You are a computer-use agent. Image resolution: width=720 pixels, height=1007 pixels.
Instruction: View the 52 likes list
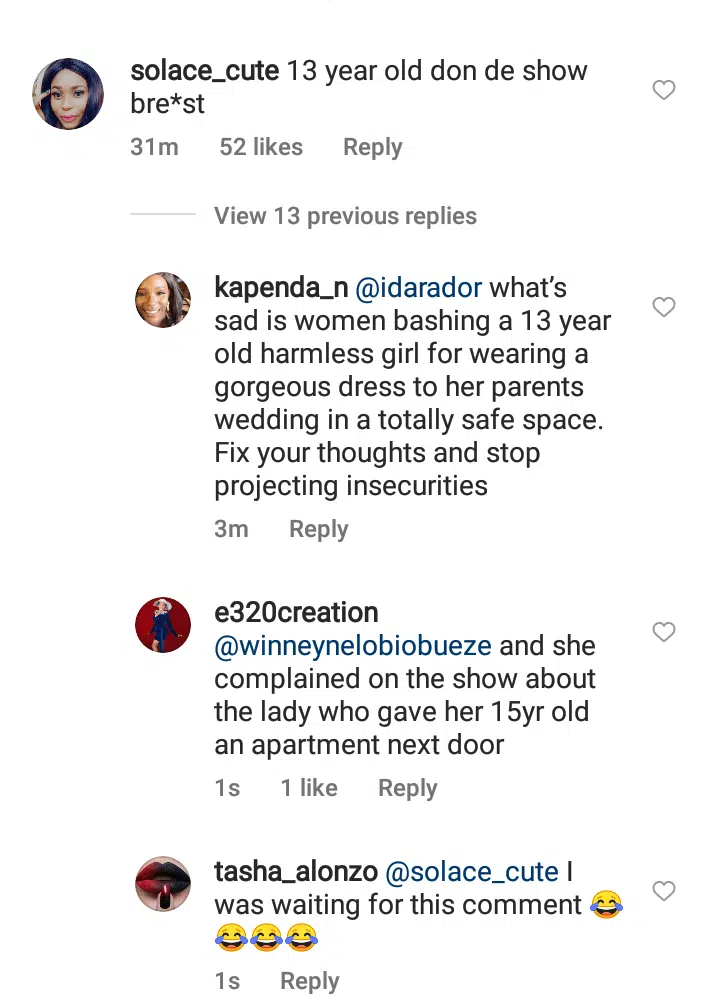click(x=261, y=147)
